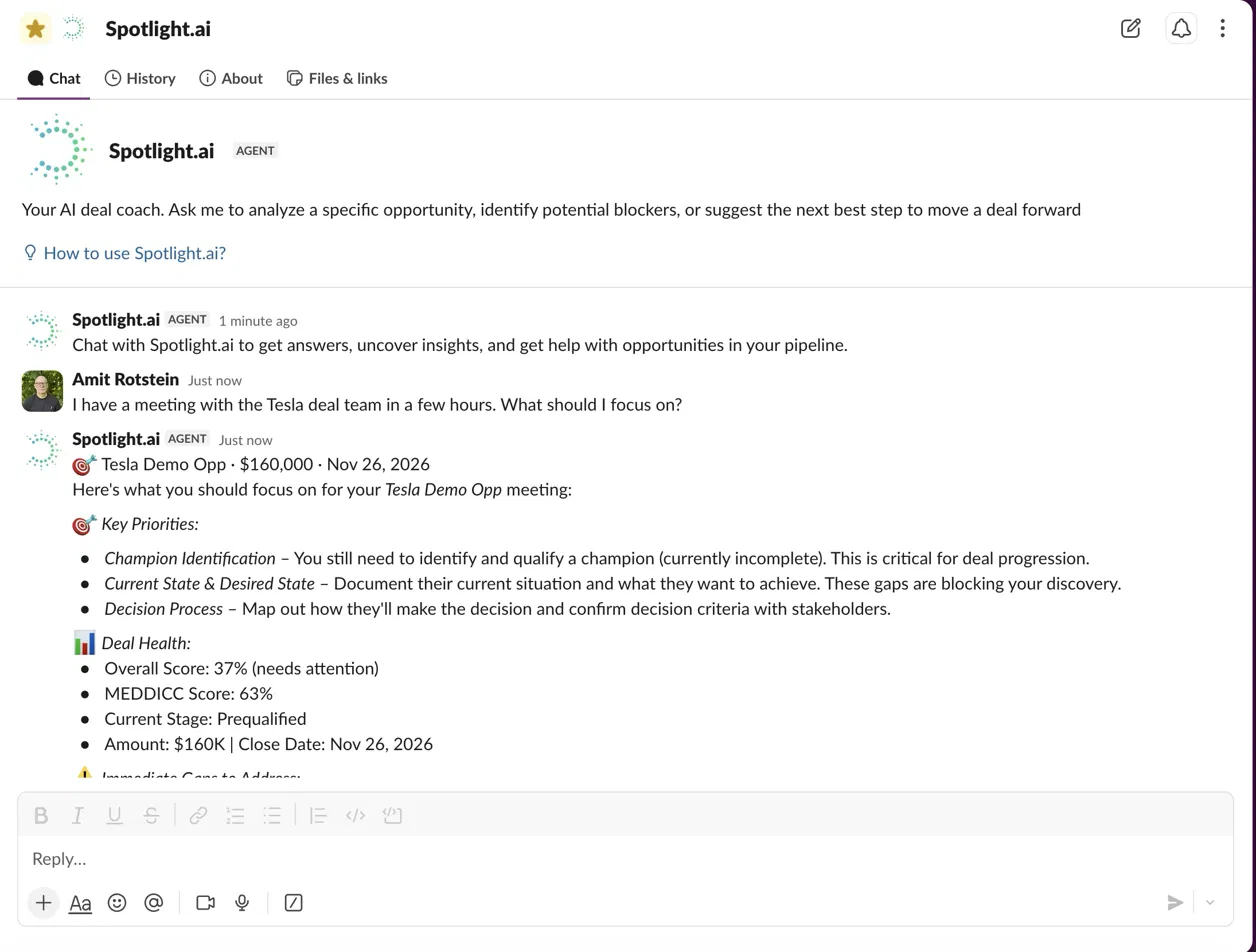The height and width of the screenshot is (952, 1256).
Task: Insert a code block icon
Action: (392, 816)
